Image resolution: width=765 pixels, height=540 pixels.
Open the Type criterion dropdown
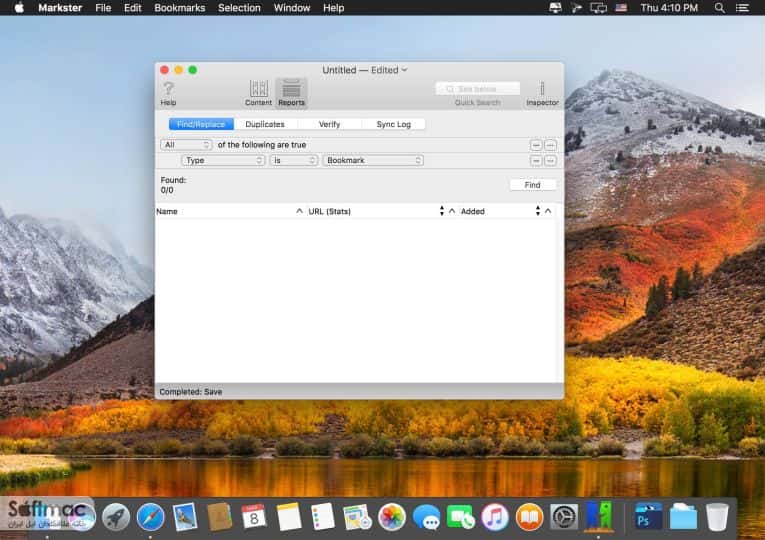223,160
